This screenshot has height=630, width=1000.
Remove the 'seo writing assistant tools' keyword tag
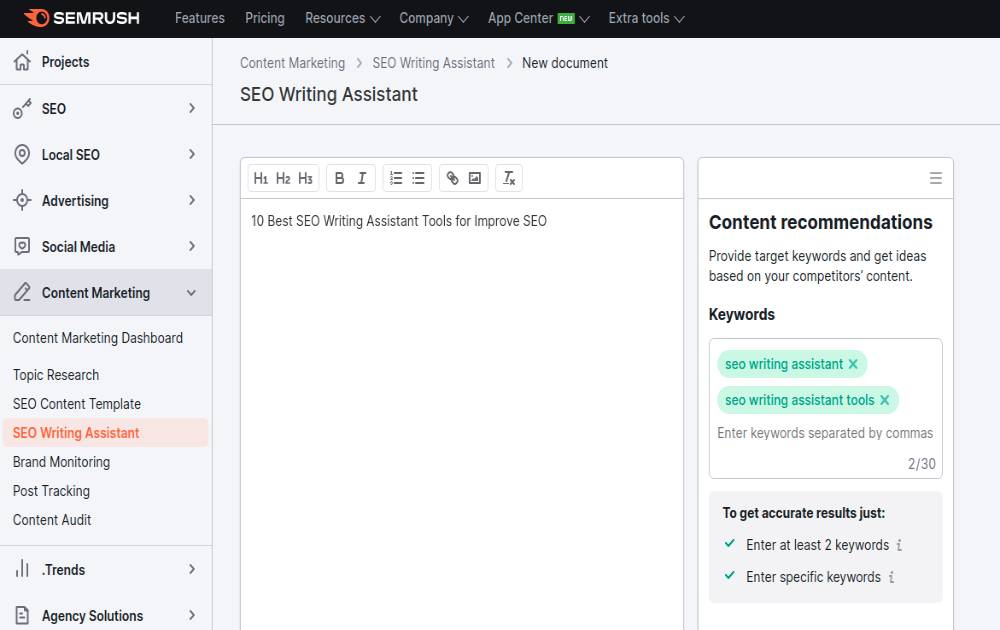tap(885, 400)
